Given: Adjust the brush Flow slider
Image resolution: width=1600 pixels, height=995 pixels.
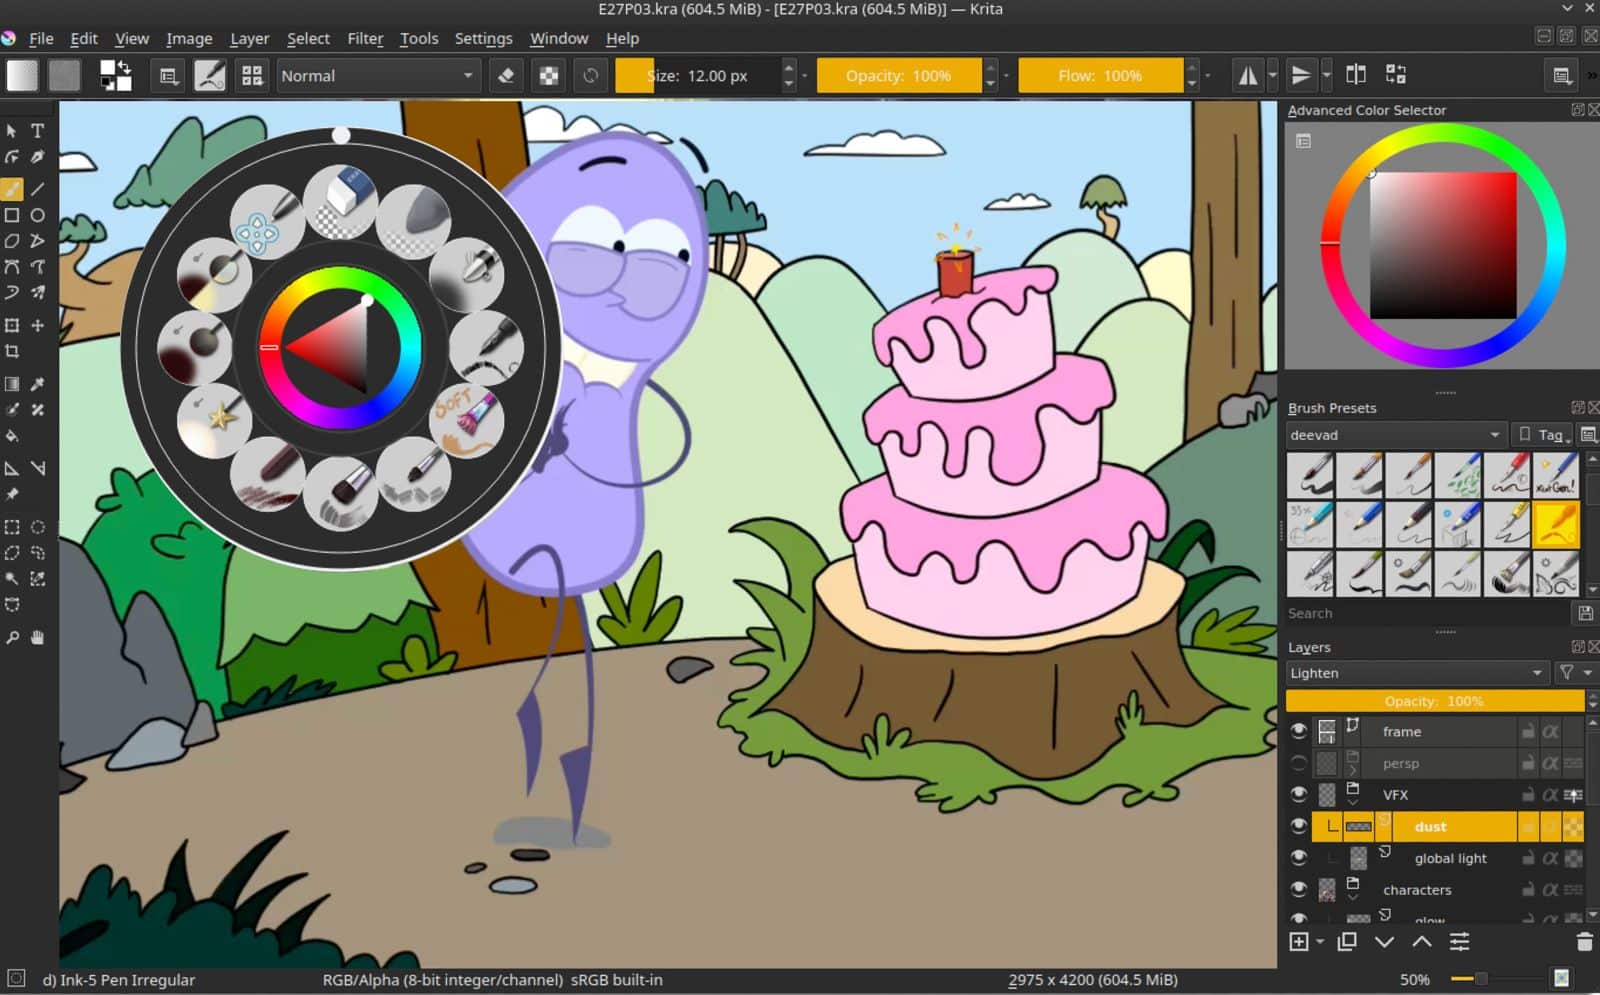Looking at the screenshot, I should [1100, 76].
